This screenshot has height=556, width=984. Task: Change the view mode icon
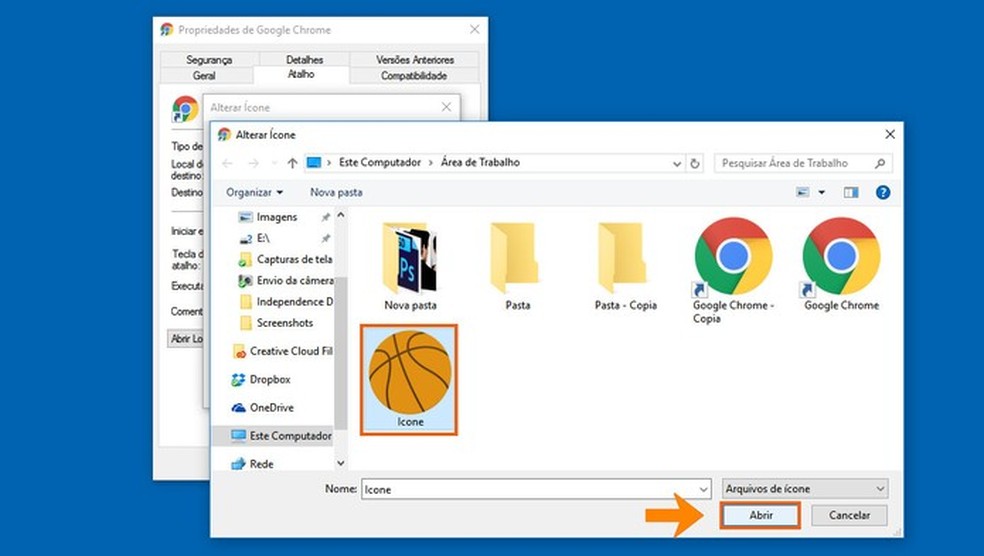point(803,192)
